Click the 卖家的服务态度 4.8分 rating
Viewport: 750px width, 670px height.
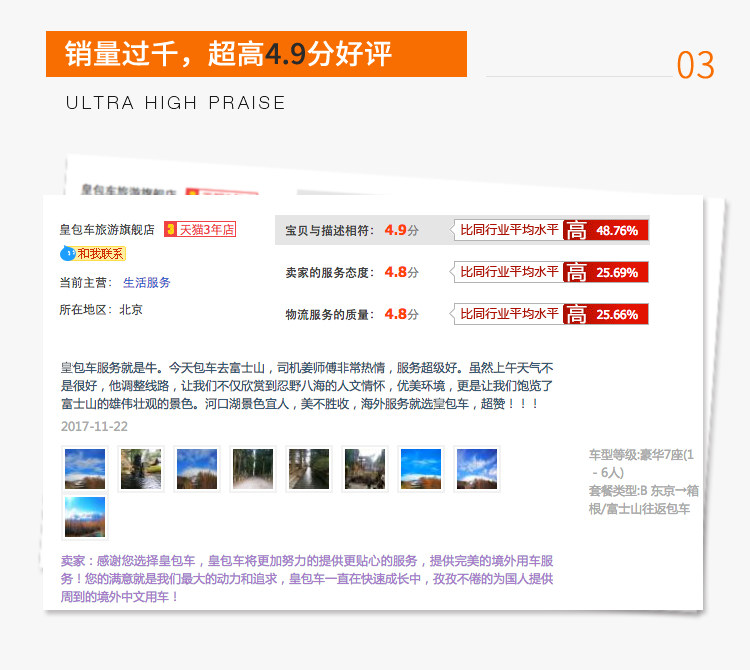pos(352,272)
